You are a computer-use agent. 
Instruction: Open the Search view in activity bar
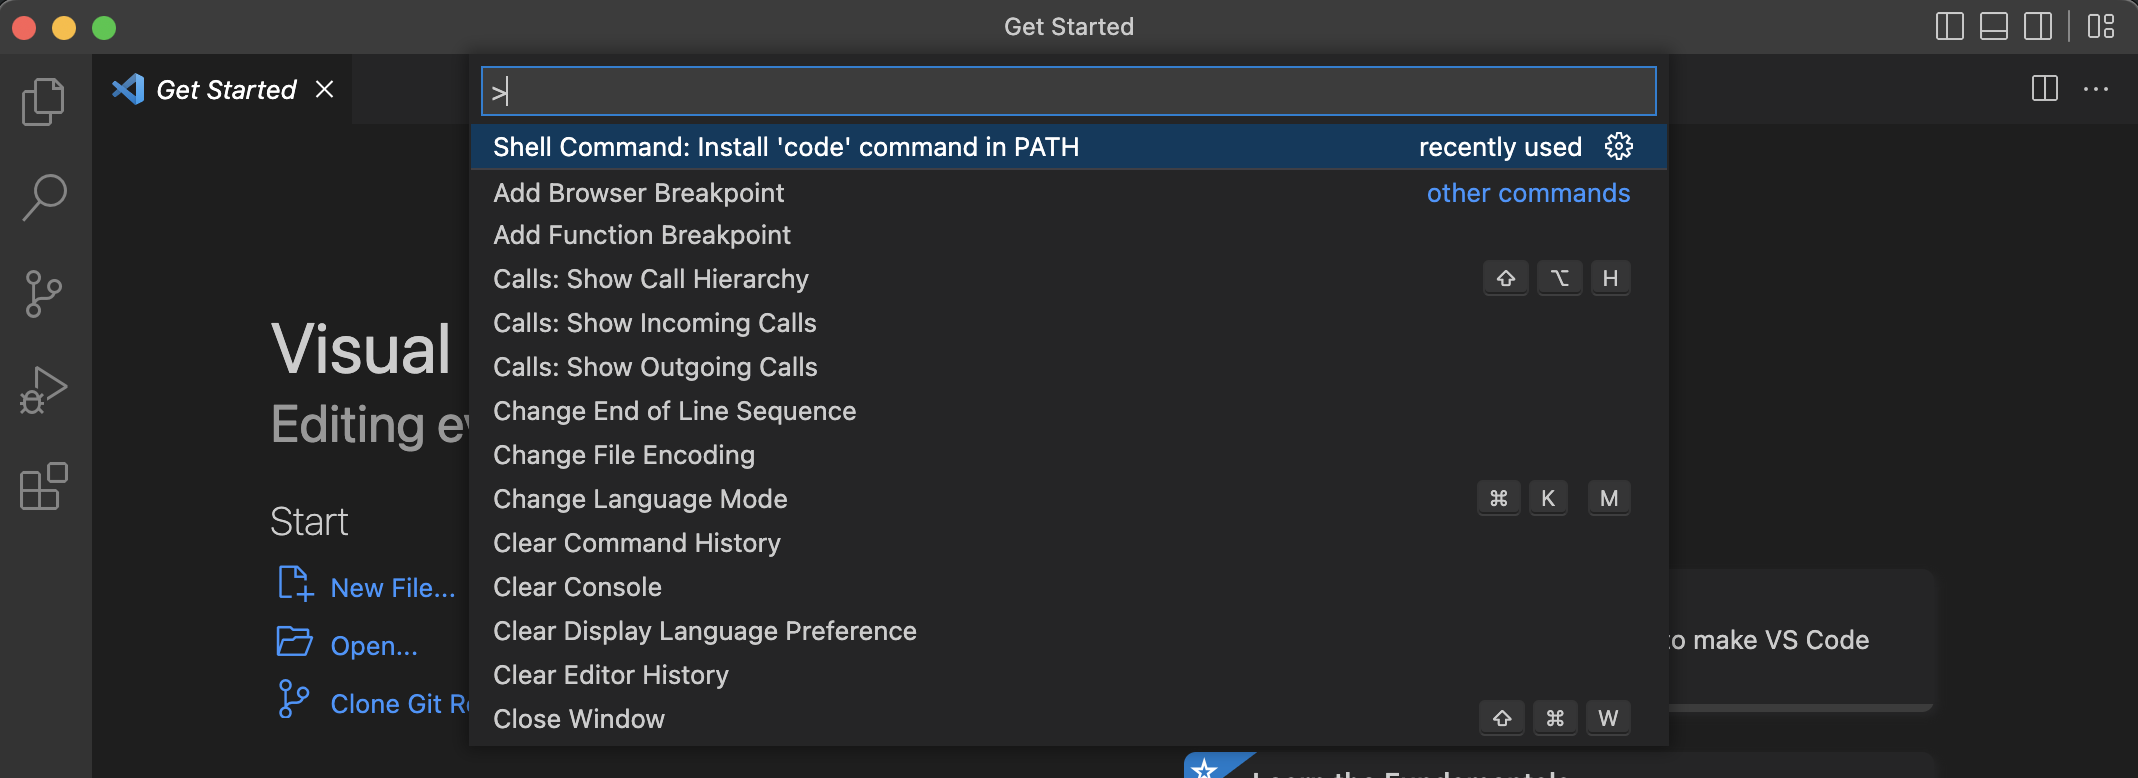(x=44, y=197)
